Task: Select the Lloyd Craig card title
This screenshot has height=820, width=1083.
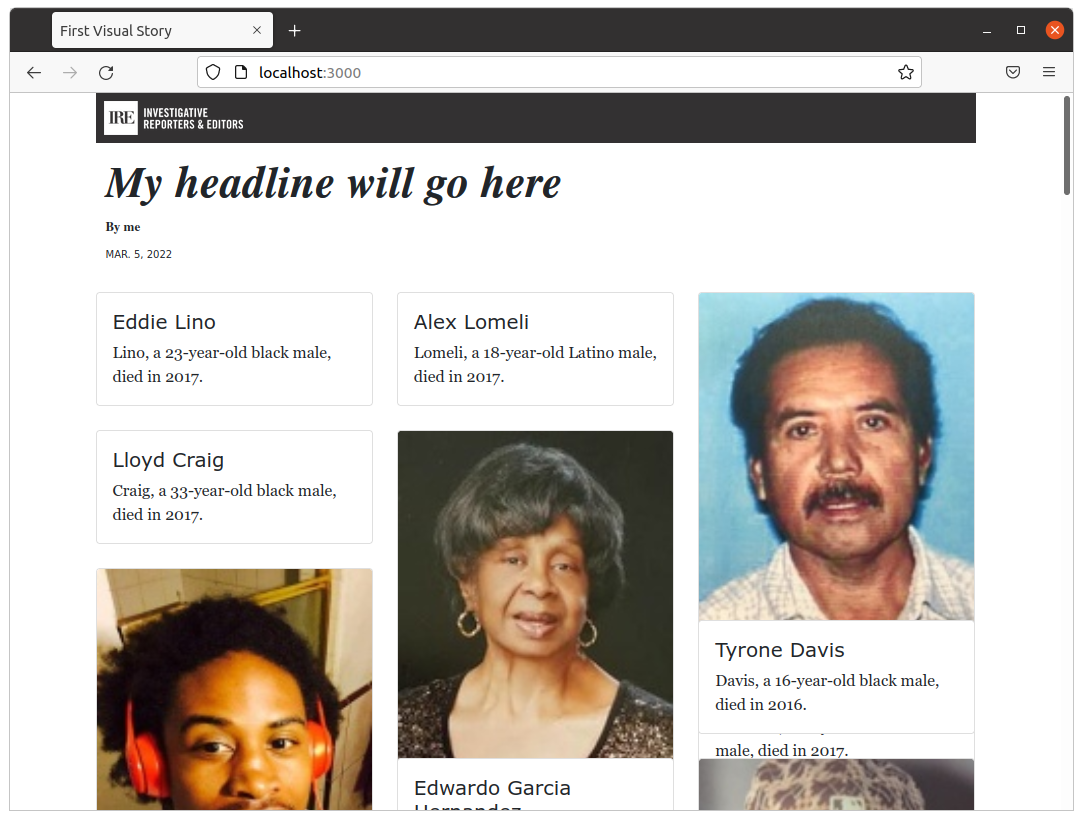Action: click(169, 460)
